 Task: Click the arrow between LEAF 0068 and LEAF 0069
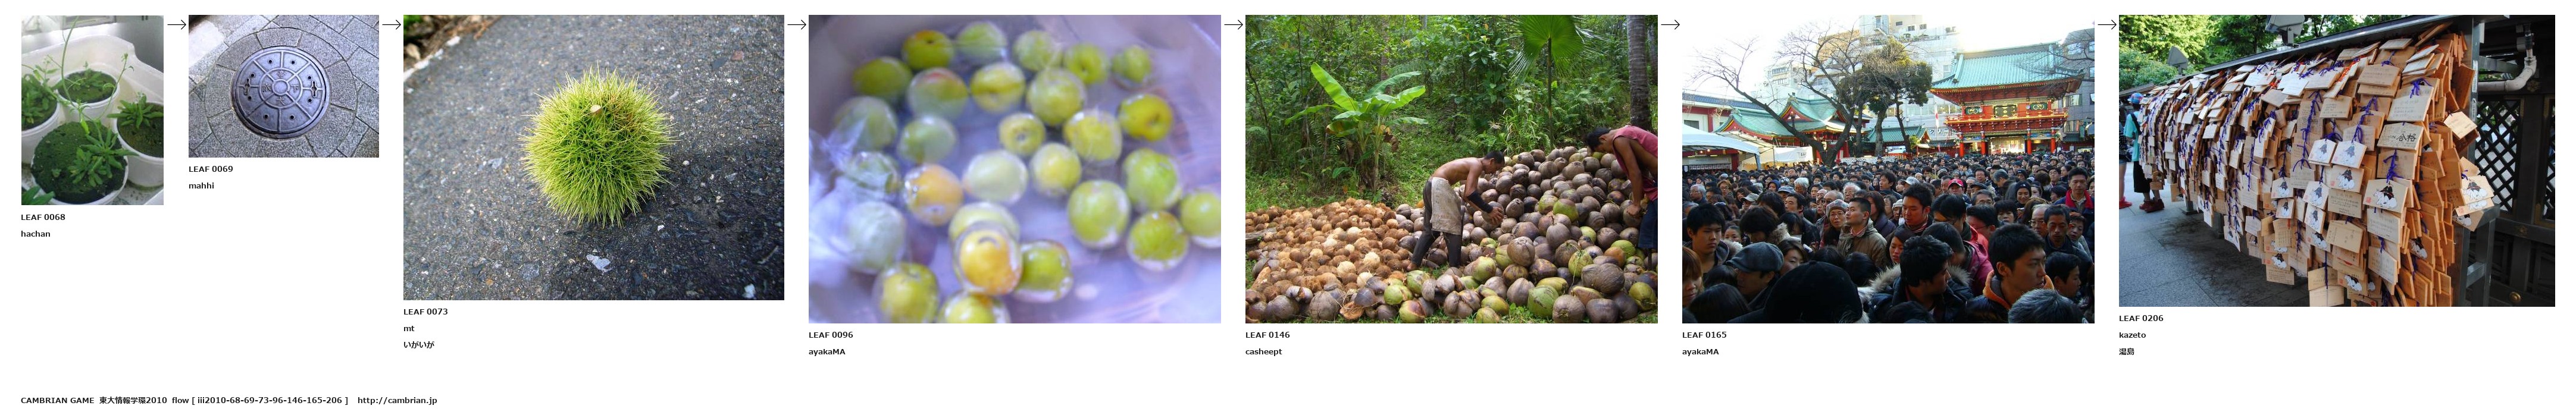pyautogui.click(x=177, y=25)
